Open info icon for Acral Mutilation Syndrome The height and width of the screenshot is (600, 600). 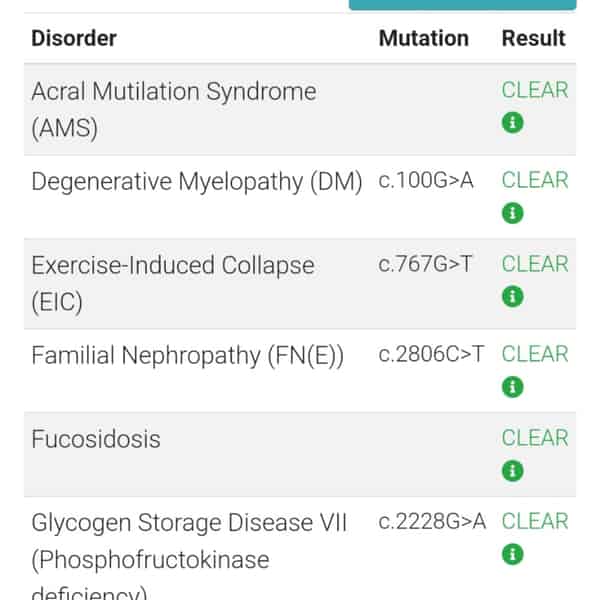coord(512,122)
